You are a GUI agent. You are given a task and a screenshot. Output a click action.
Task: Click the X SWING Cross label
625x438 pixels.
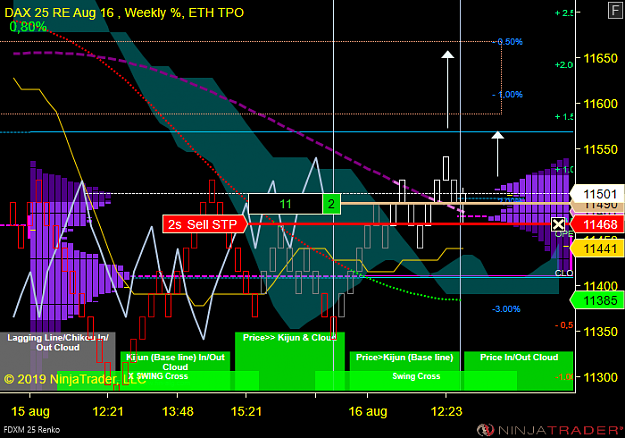pyautogui.click(x=158, y=376)
